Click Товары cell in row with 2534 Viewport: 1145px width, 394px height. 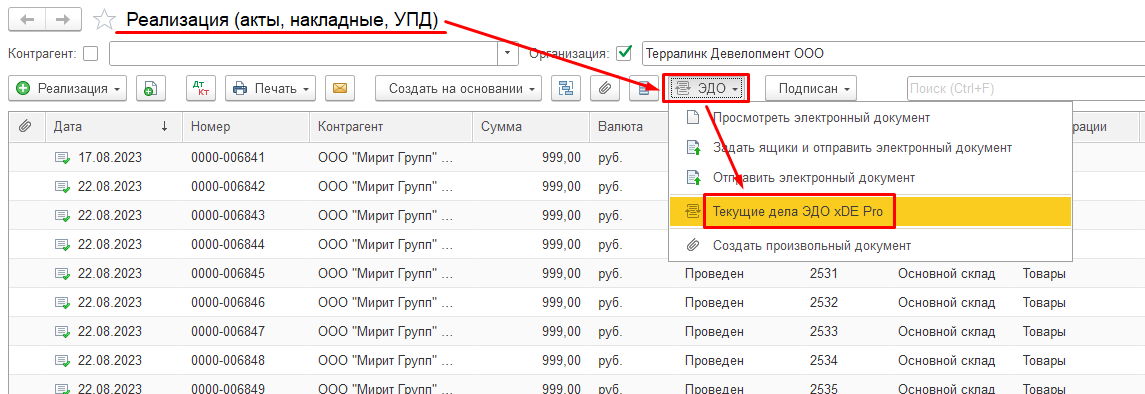click(1043, 360)
